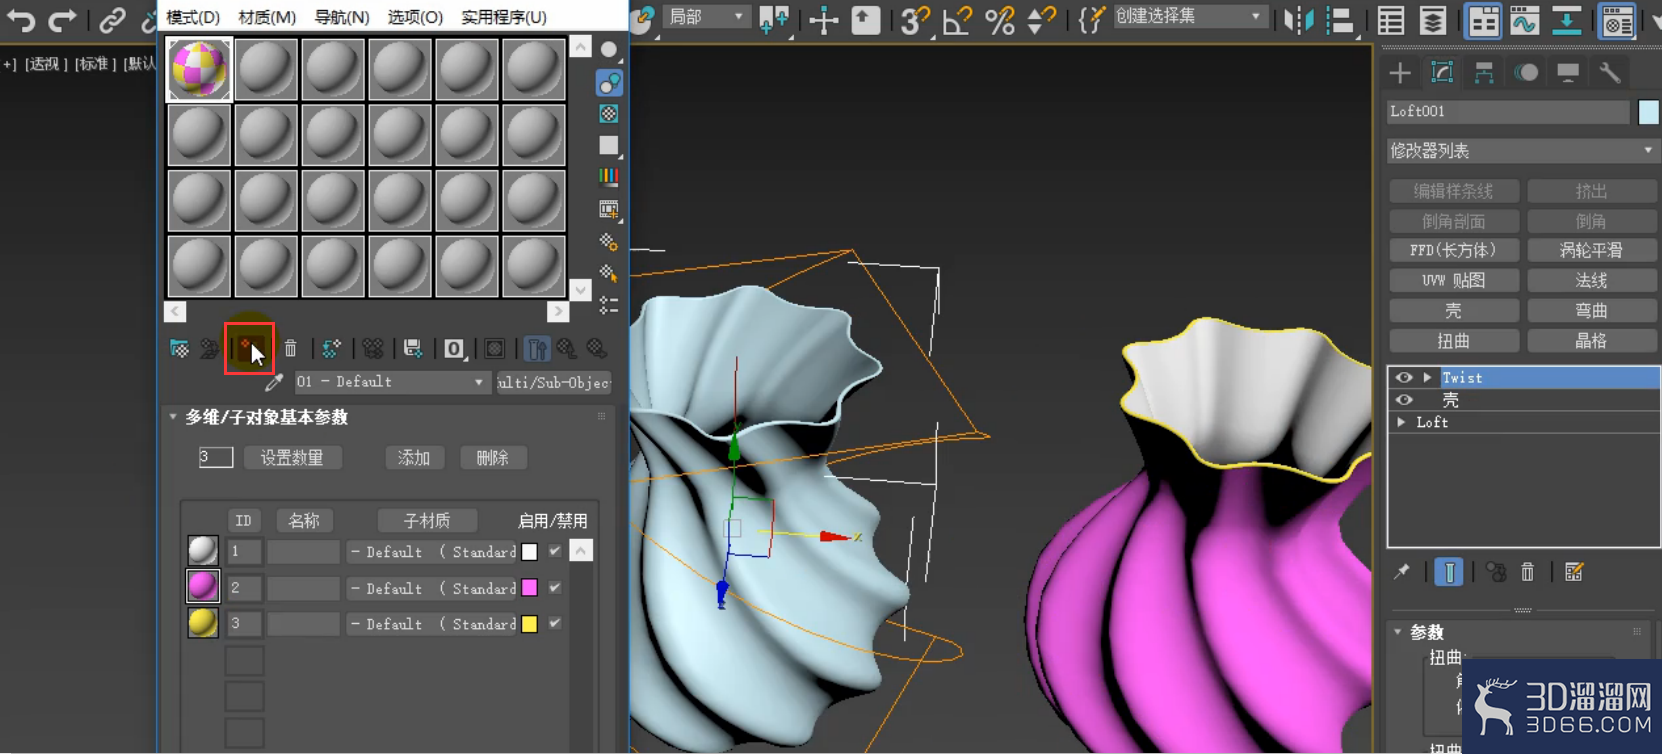This screenshot has height=754, width=1662.
Task: Click Angle Snap toggle icon
Action: (957, 19)
